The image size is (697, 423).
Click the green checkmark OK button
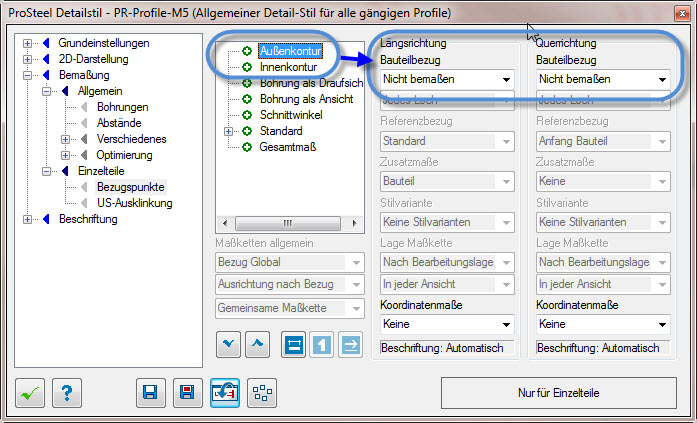click(30, 393)
